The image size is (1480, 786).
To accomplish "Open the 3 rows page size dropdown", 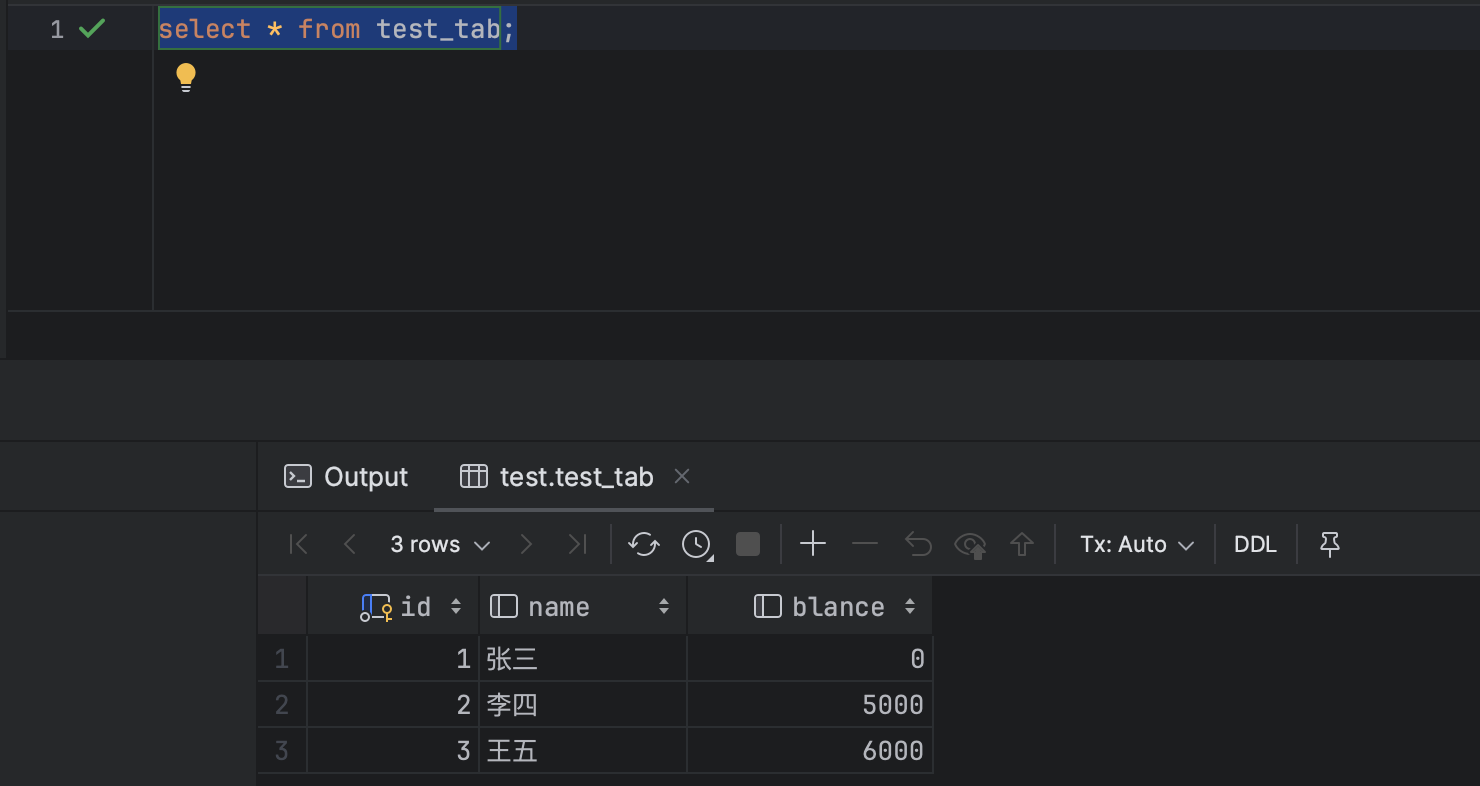I will [x=440, y=544].
